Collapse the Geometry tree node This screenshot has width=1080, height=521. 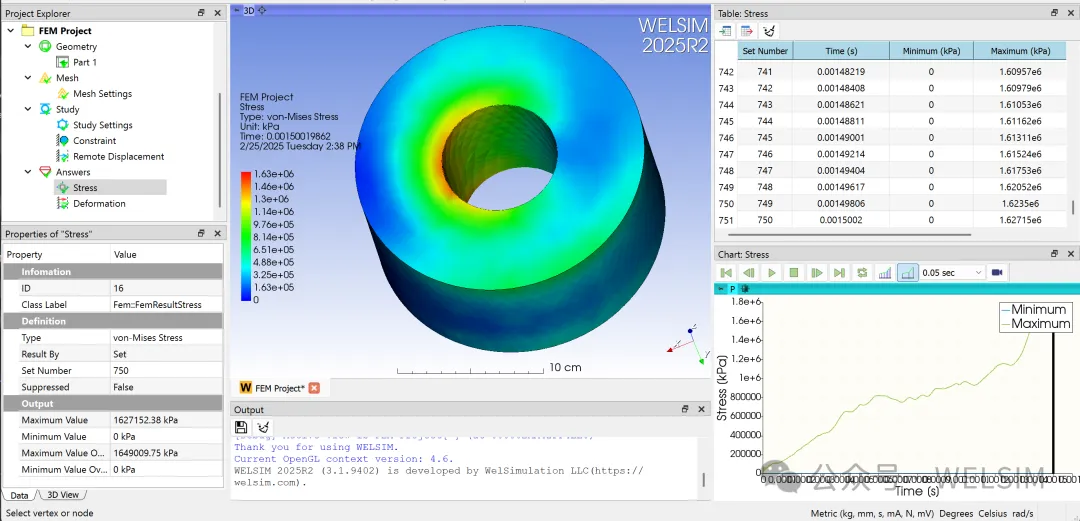[28, 46]
